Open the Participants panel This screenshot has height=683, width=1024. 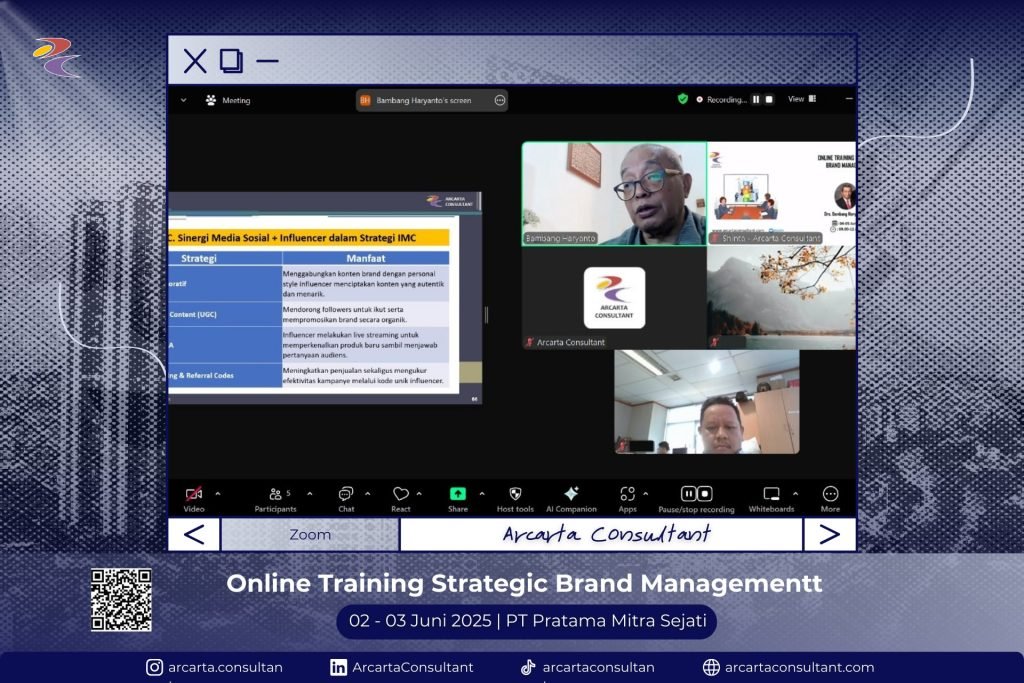tap(275, 494)
